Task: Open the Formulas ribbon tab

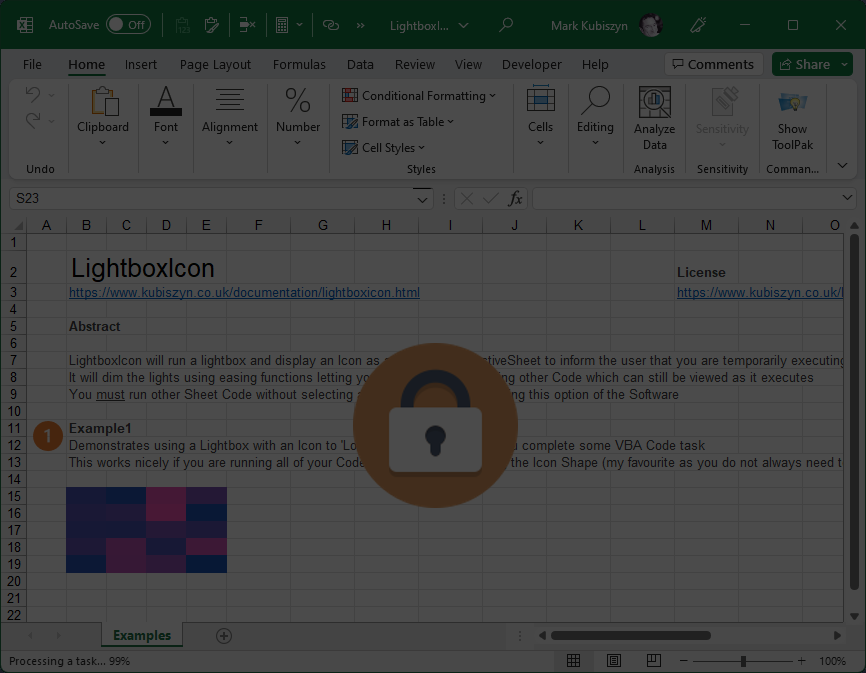Action: (x=299, y=64)
